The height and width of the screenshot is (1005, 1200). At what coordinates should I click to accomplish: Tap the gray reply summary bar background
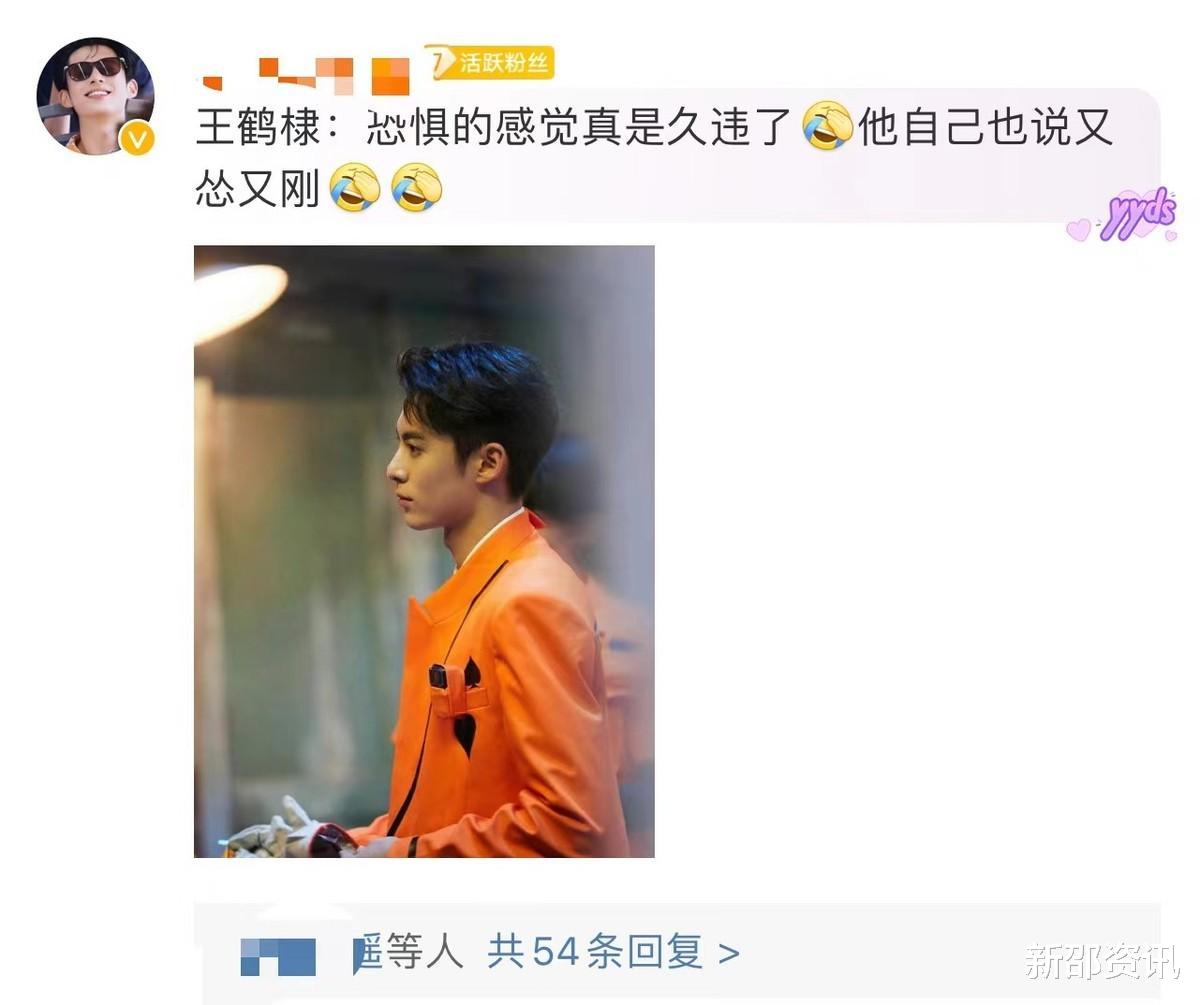(677, 953)
